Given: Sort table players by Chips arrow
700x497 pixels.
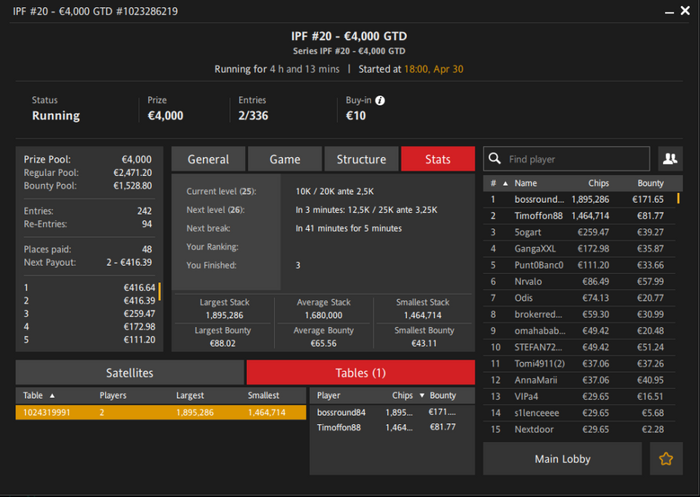Looking at the screenshot, I should [x=422, y=396].
